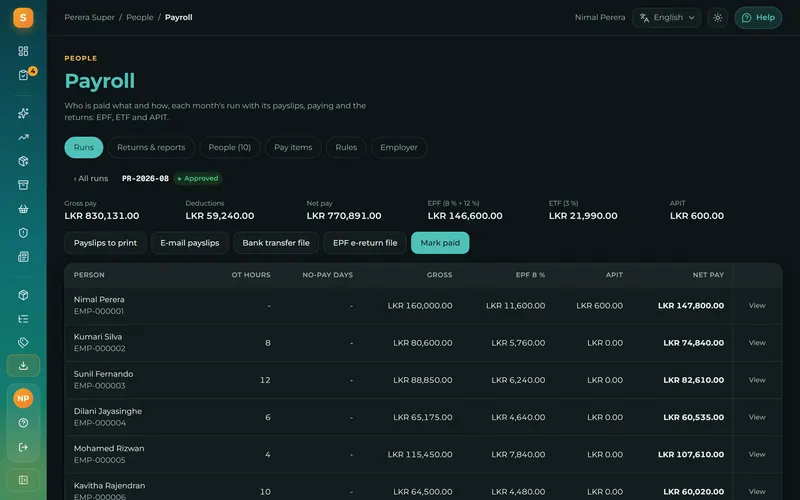Open the dashboard grid icon in sidebar
The image size is (800, 500).
(x=23, y=51)
